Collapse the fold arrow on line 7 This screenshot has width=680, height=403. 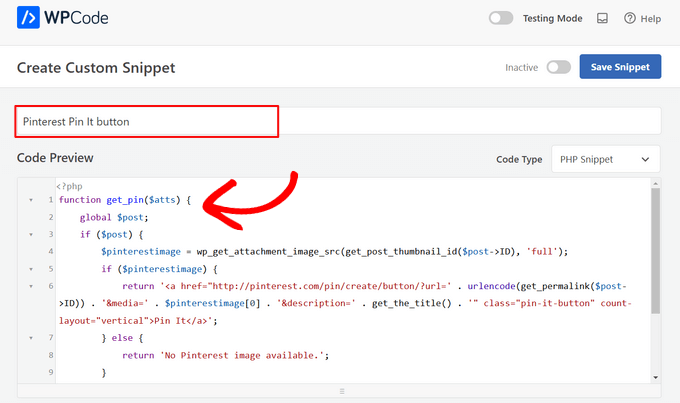31,338
